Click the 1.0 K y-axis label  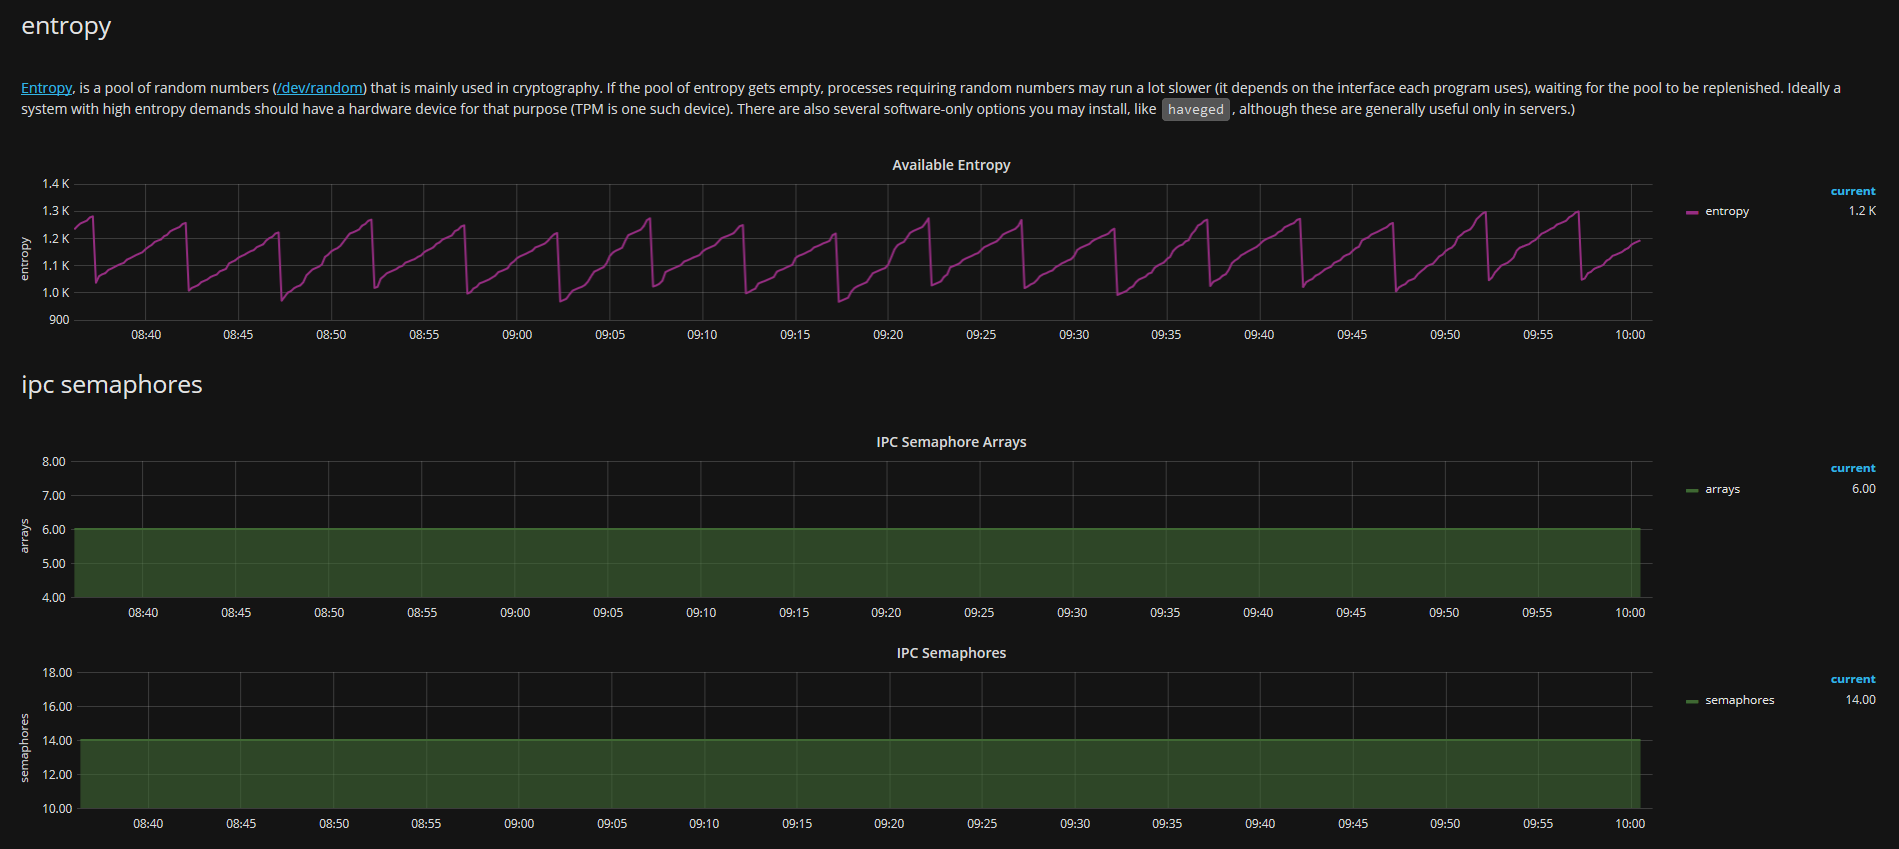56,293
